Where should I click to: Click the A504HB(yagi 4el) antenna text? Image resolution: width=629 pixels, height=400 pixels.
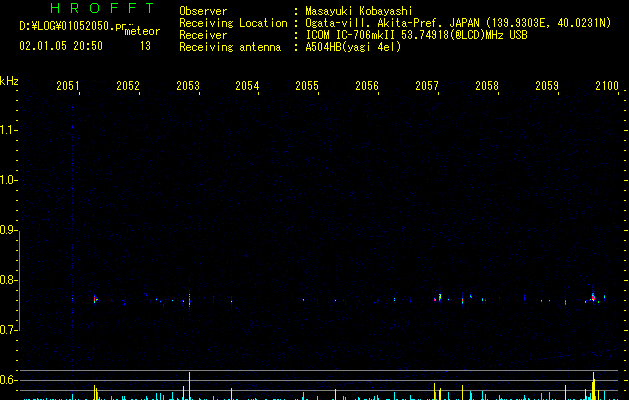pyautogui.click(x=353, y=47)
